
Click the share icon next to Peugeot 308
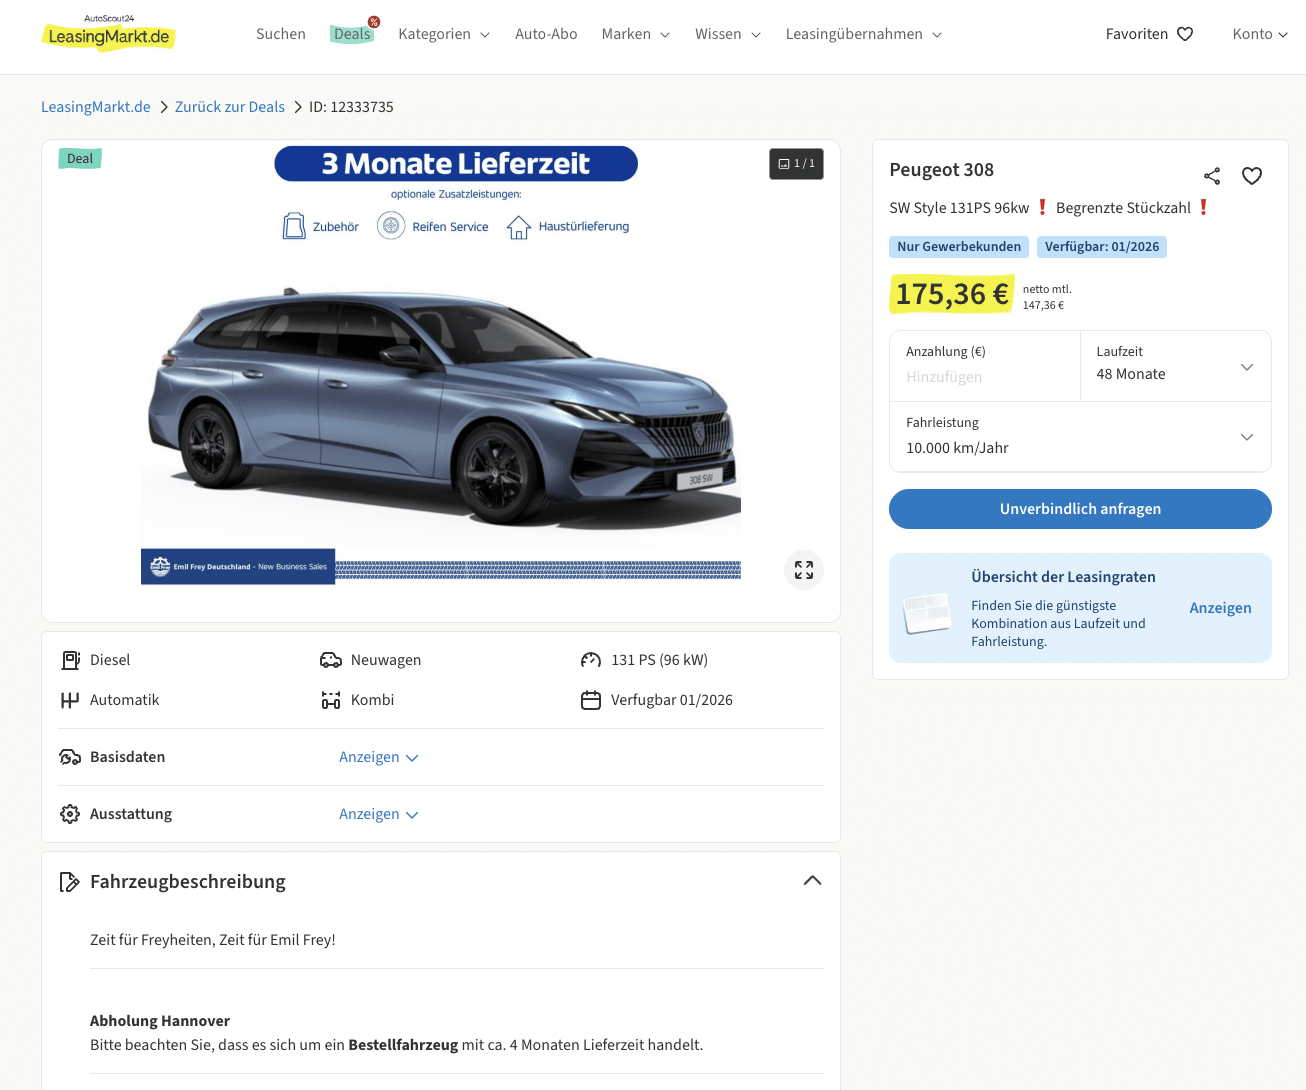[x=1212, y=176]
